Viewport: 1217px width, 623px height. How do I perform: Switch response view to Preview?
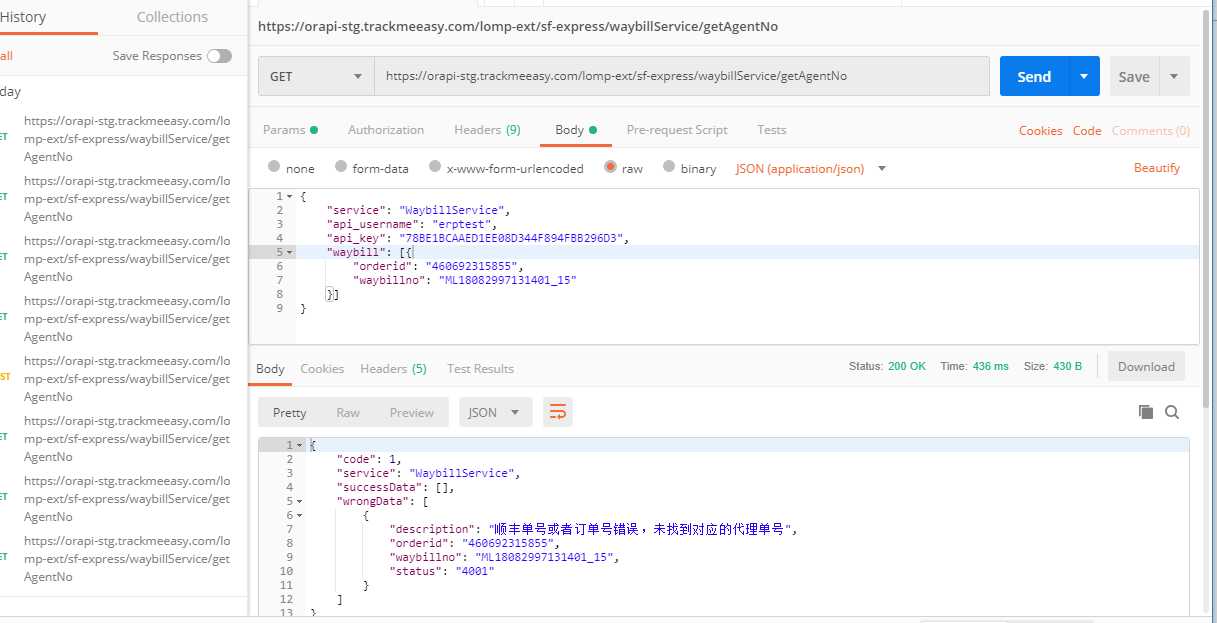(x=412, y=412)
